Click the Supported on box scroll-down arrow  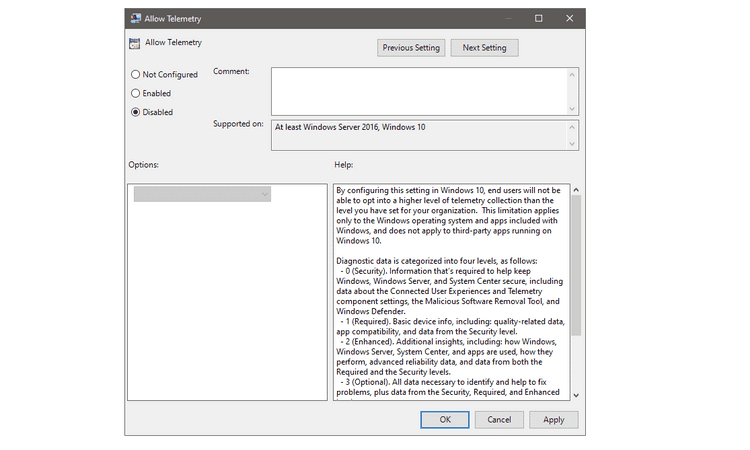[572, 143]
